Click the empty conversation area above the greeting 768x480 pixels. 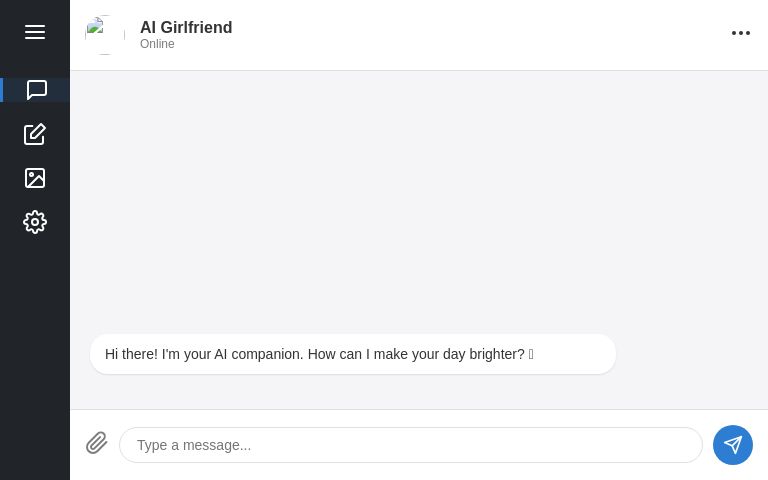coord(418,200)
